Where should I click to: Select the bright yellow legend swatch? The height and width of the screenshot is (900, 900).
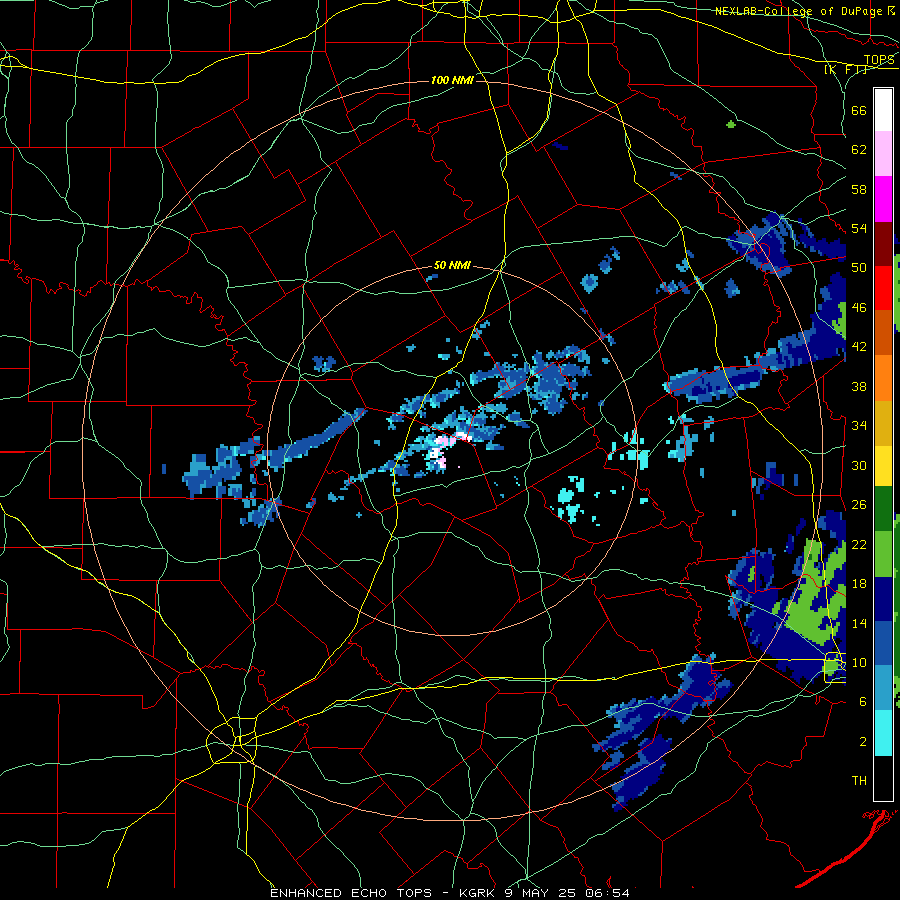pyautogui.click(x=883, y=466)
